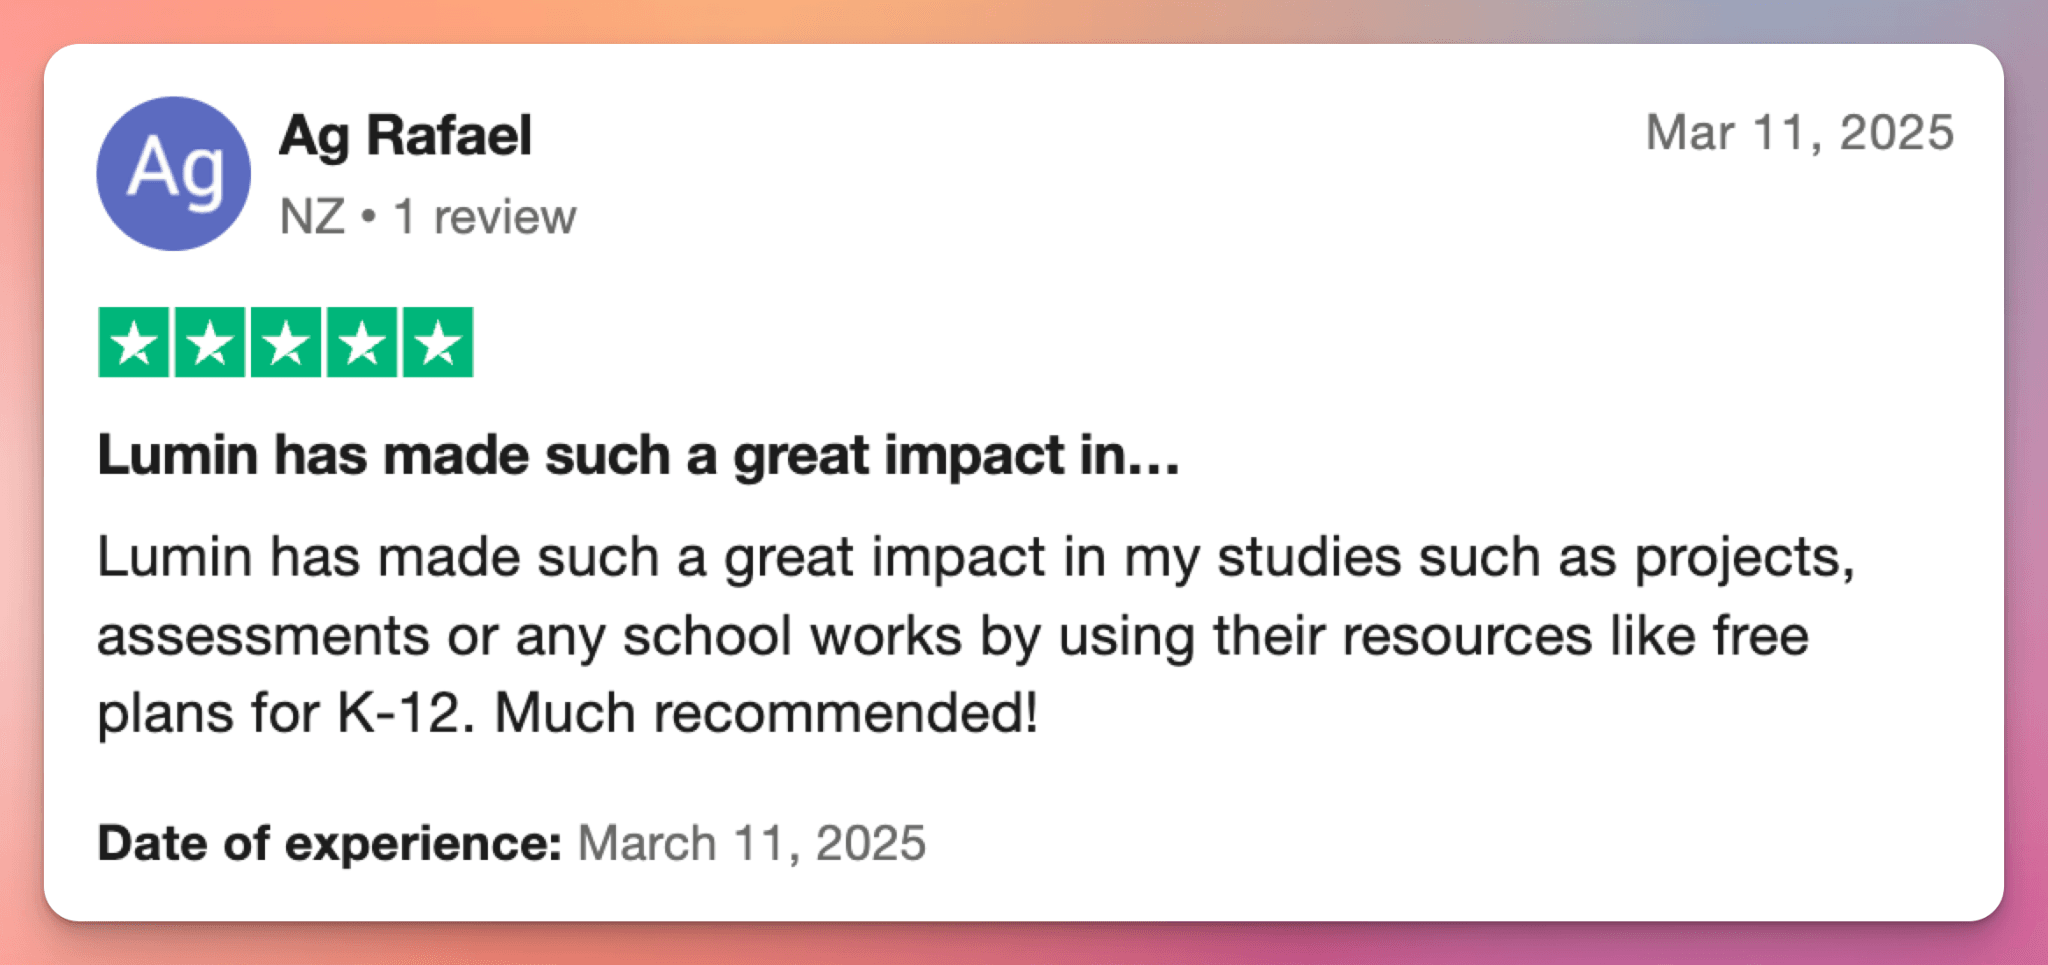The height and width of the screenshot is (965, 2048).
Task: Click the Mar 11, 2025 posting date
Action: pos(1799,132)
